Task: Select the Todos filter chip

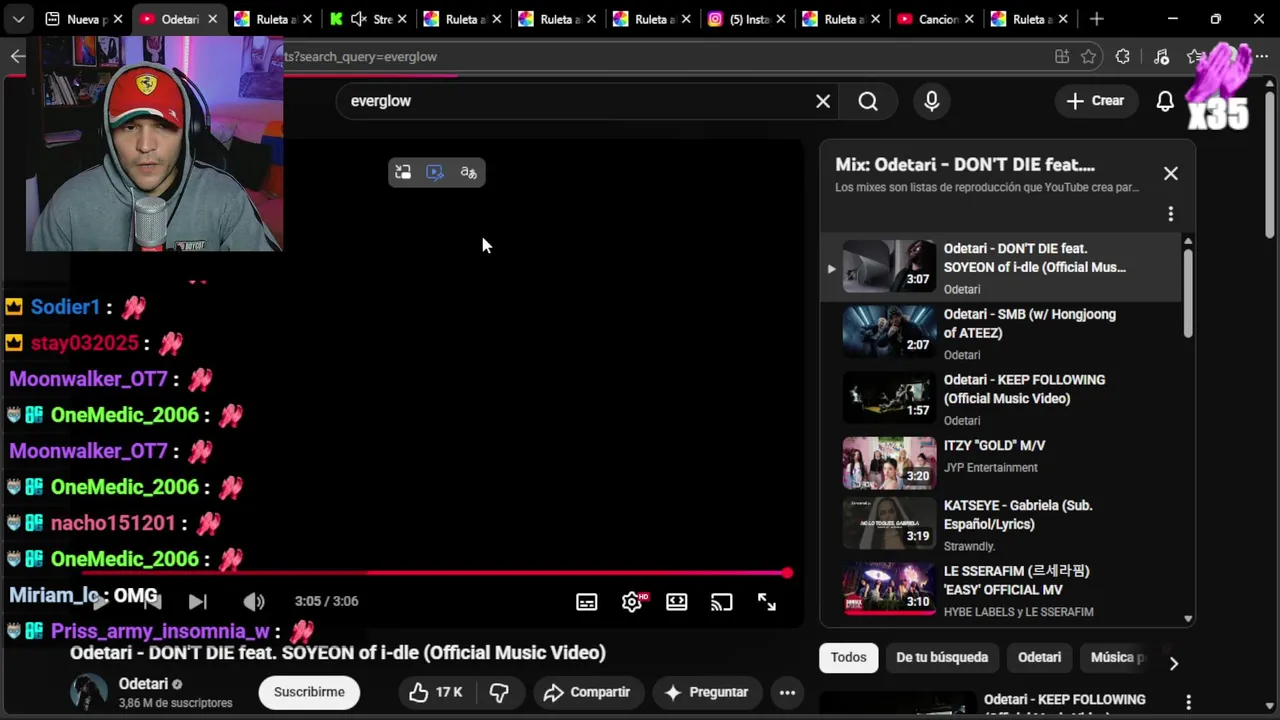Action: click(x=848, y=657)
